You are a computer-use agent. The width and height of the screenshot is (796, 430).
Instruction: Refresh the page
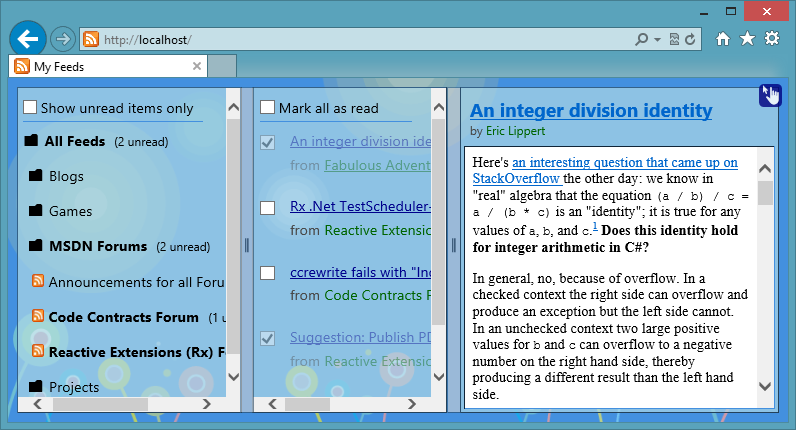690,39
